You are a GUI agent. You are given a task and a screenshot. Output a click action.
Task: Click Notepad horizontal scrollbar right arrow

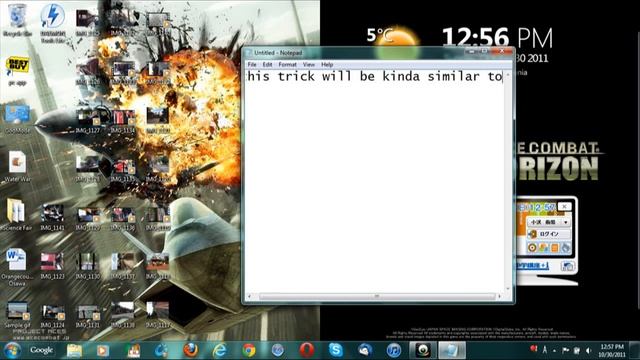pyautogui.click(x=499, y=296)
